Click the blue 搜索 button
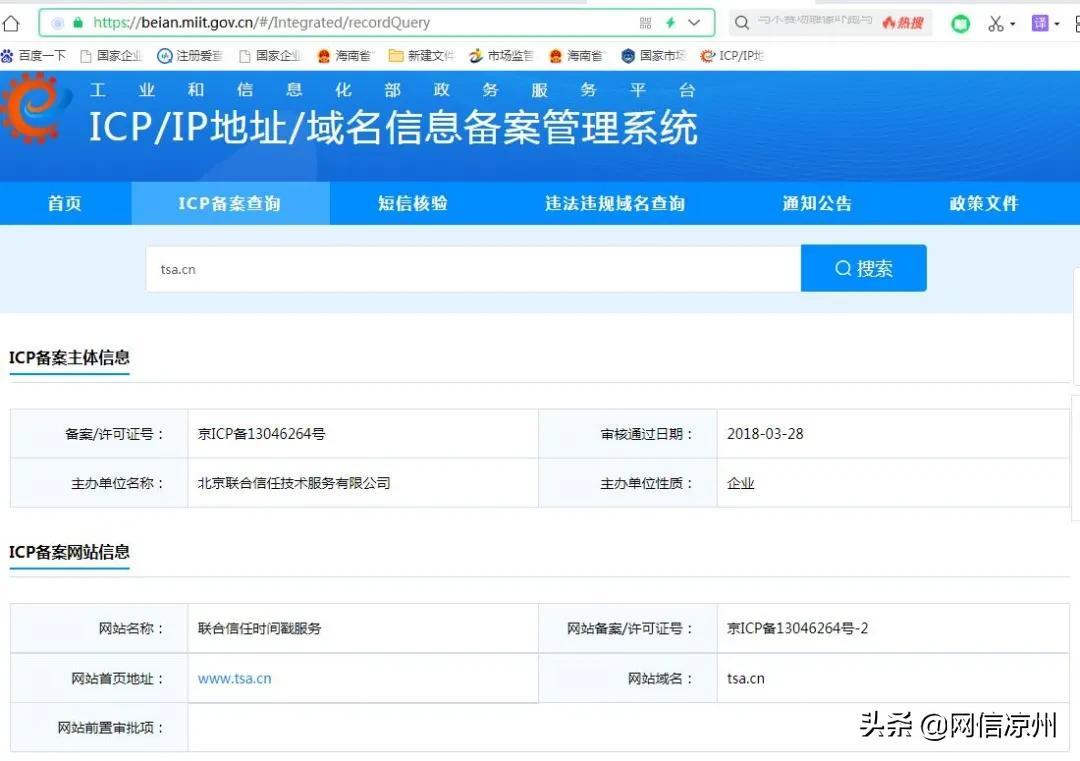This screenshot has height=761, width=1080. click(864, 269)
